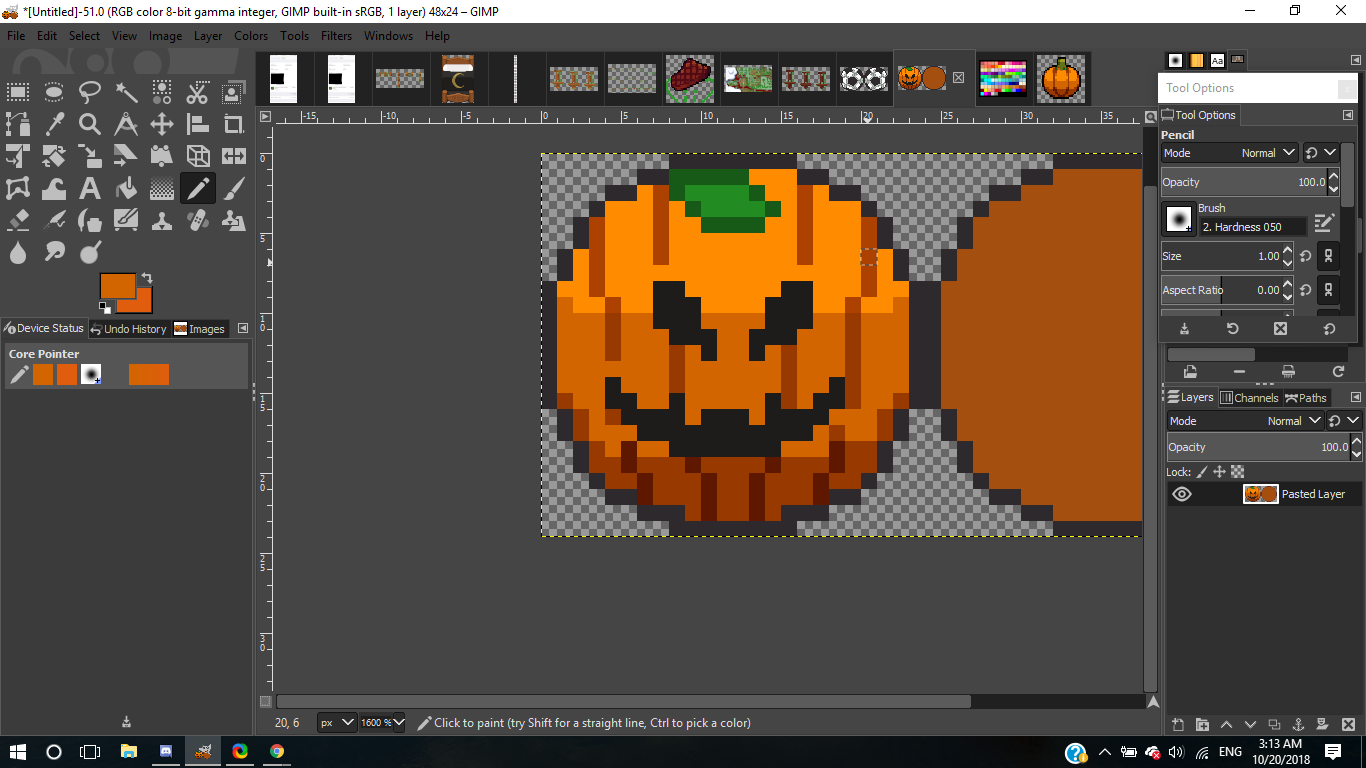1366x768 pixels.
Task: Toggle the lock alpha channel icon
Action: tap(1237, 472)
